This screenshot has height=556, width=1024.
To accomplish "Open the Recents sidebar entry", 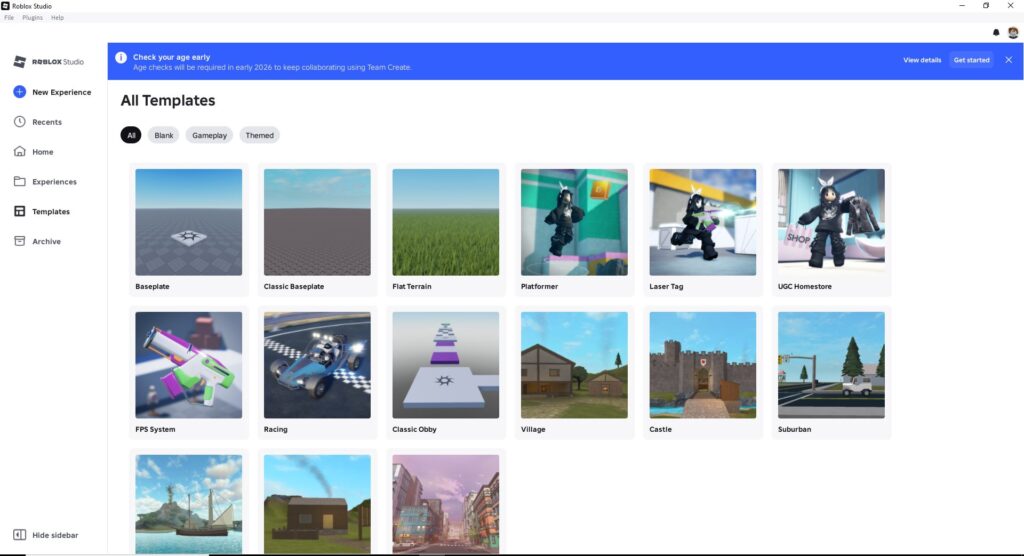I will (x=47, y=122).
